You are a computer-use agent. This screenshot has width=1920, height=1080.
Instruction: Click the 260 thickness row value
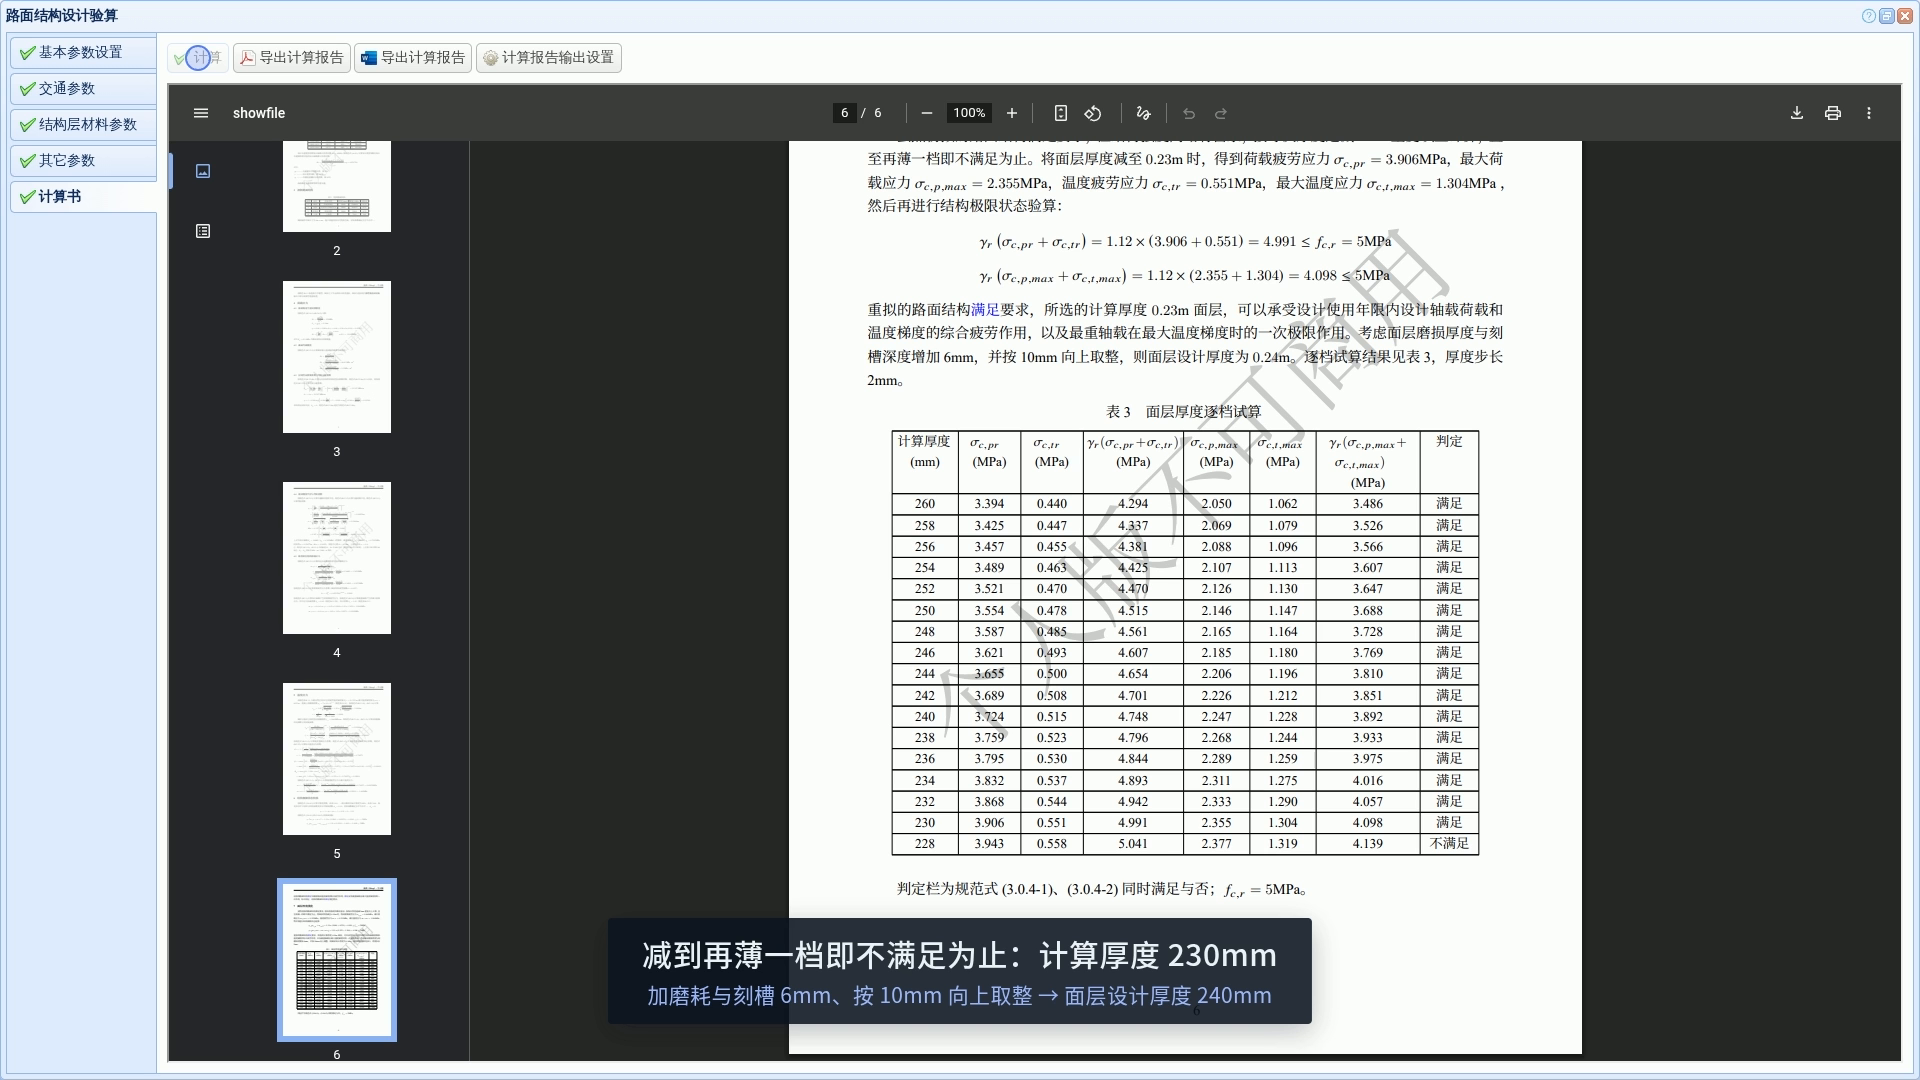click(925, 504)
